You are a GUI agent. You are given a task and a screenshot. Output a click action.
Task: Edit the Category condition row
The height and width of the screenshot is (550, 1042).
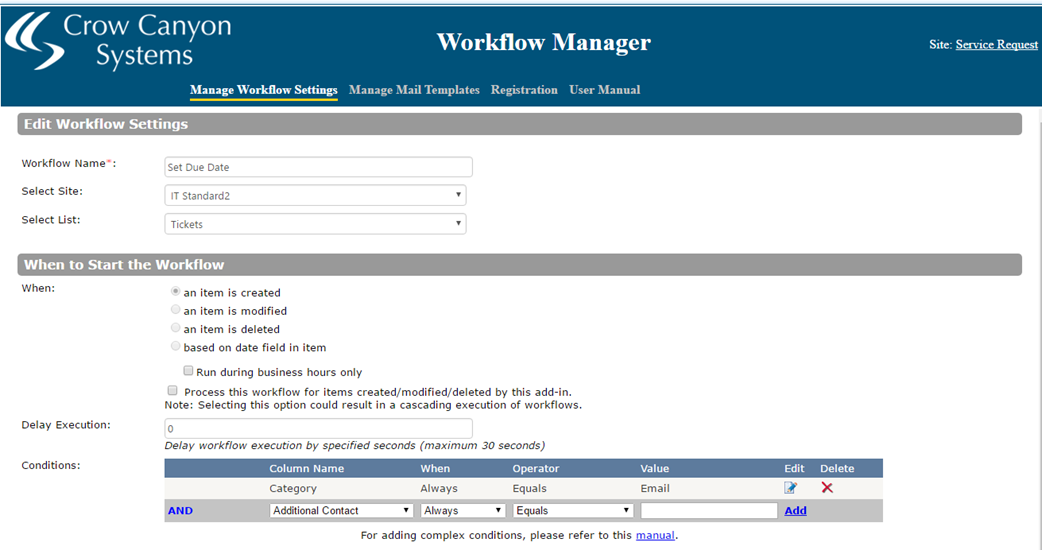tap(791, 488)
